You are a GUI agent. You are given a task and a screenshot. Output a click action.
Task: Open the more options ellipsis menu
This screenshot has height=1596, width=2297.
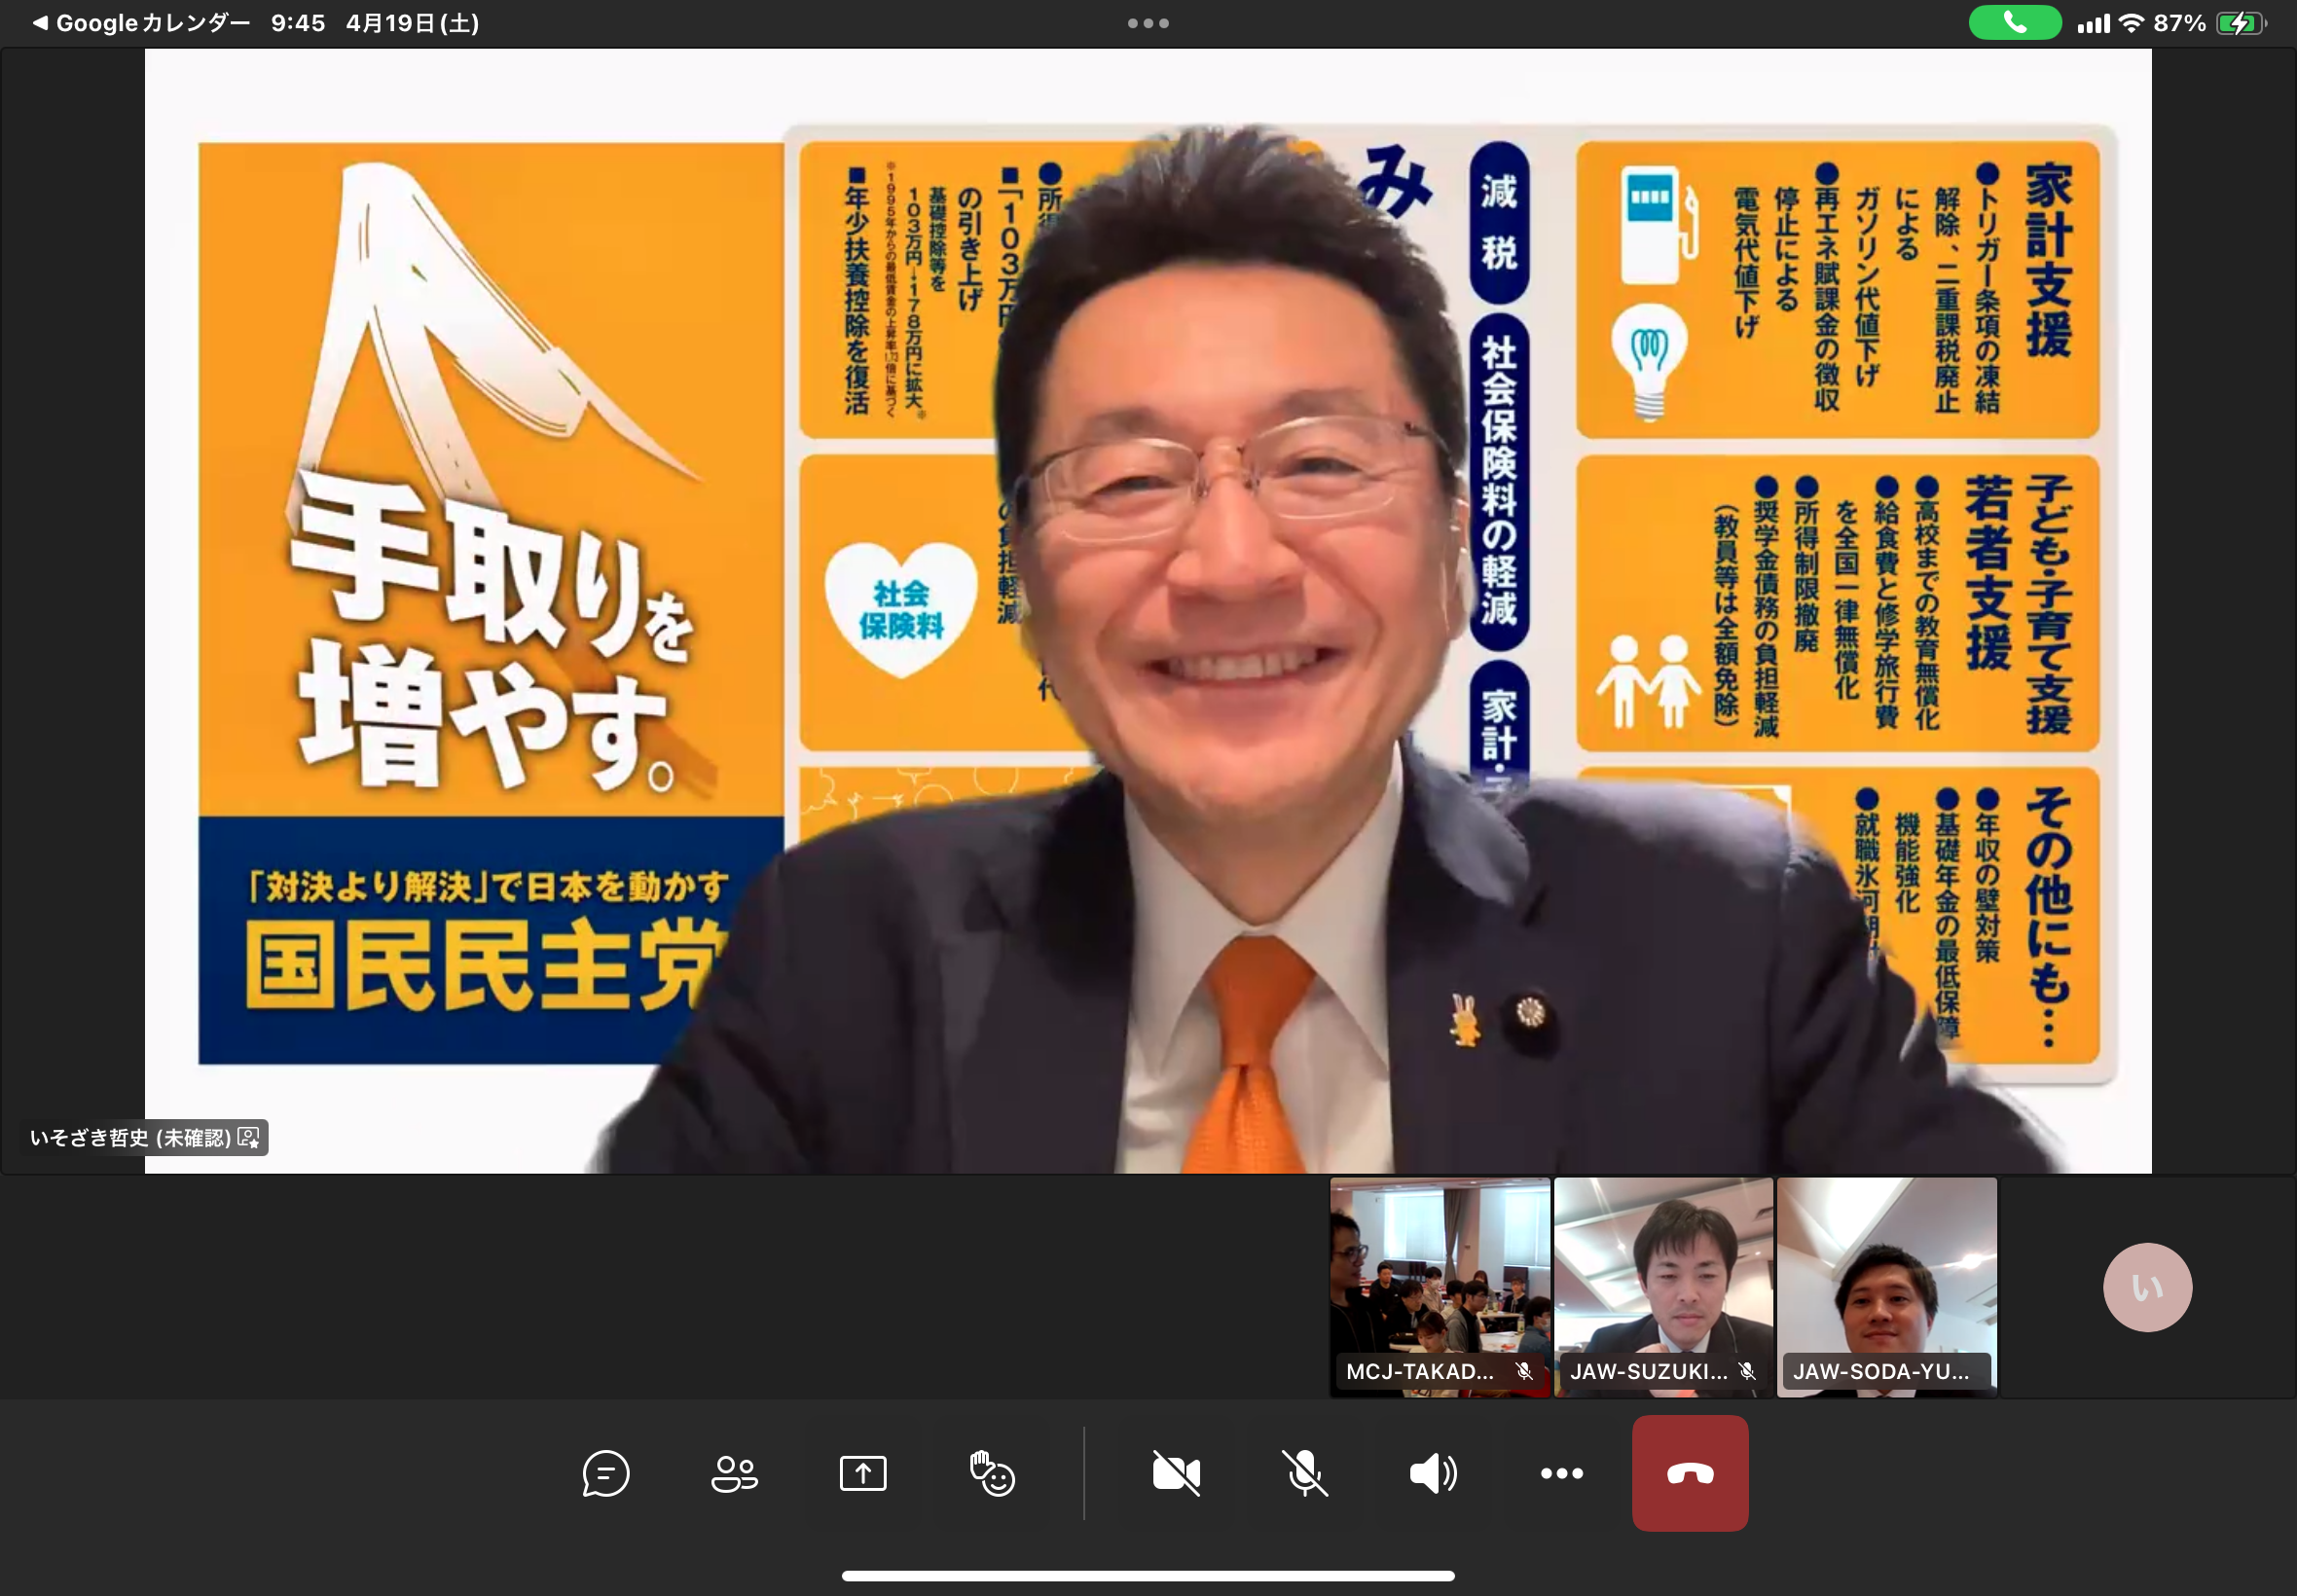coord(1561,1473)
